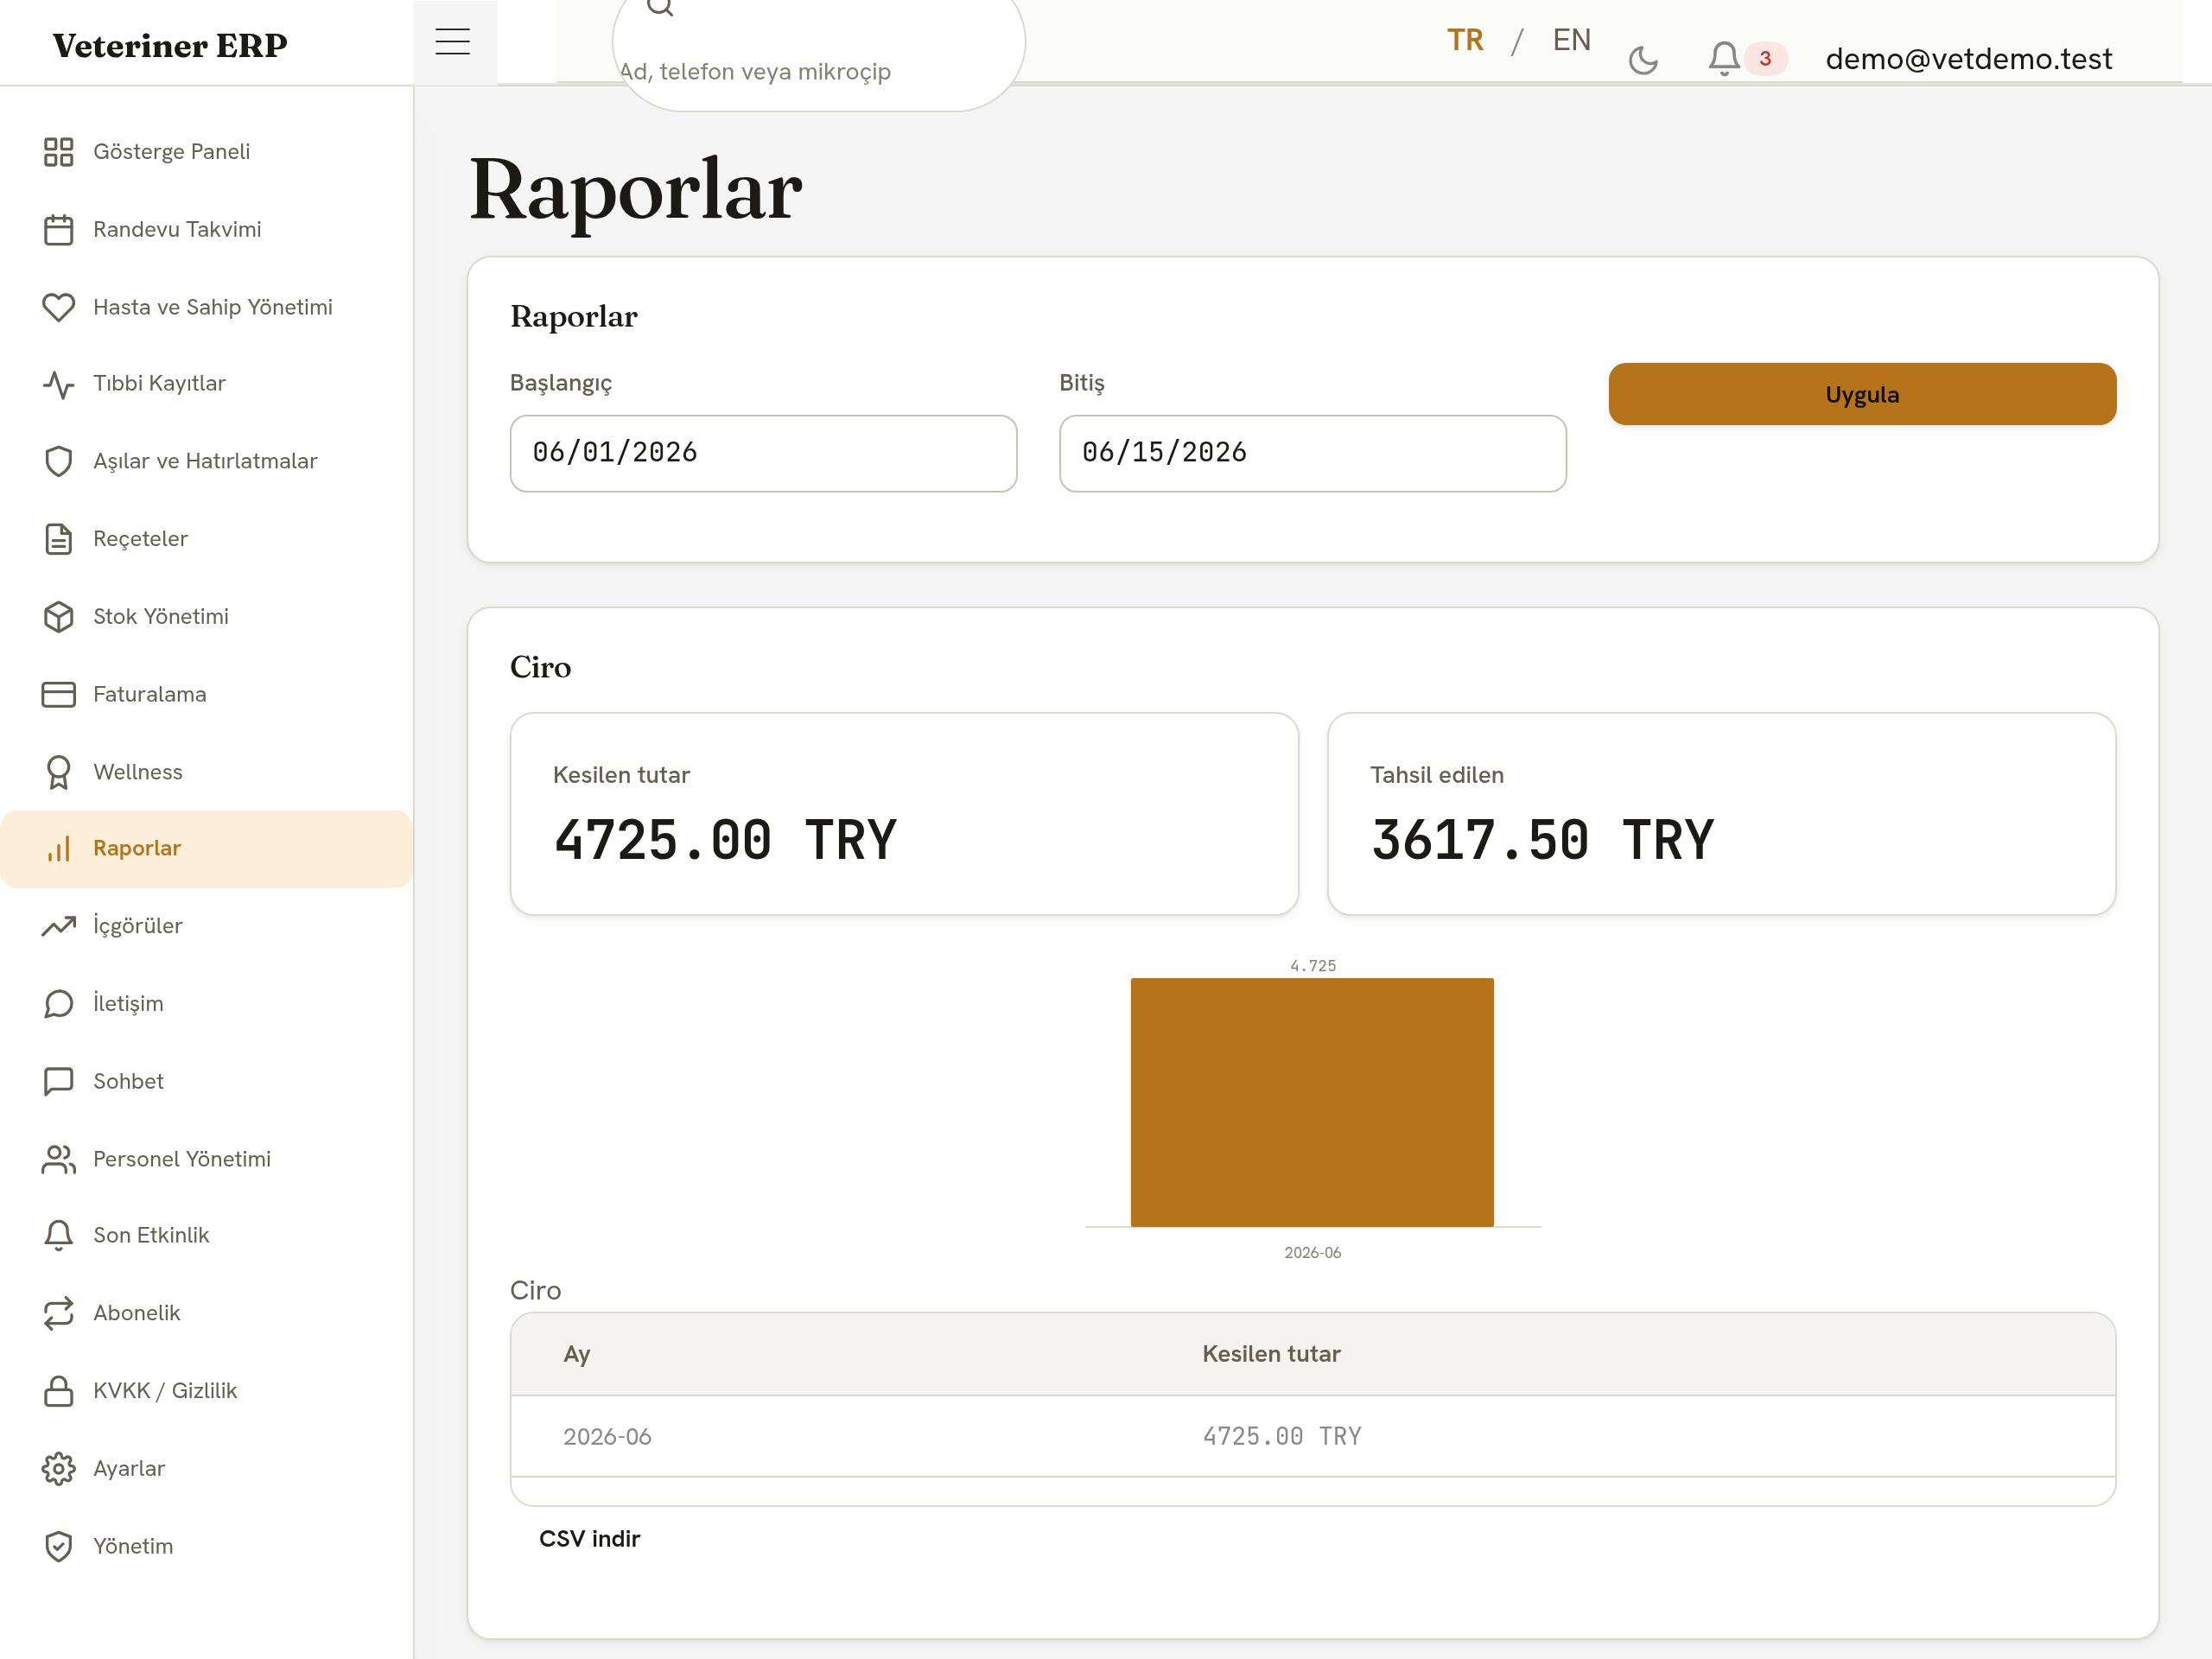Click the document icon for Reçeteler
This screenshot has height=1659, width=2212.
pyautogui.click(x=58, y=539)
